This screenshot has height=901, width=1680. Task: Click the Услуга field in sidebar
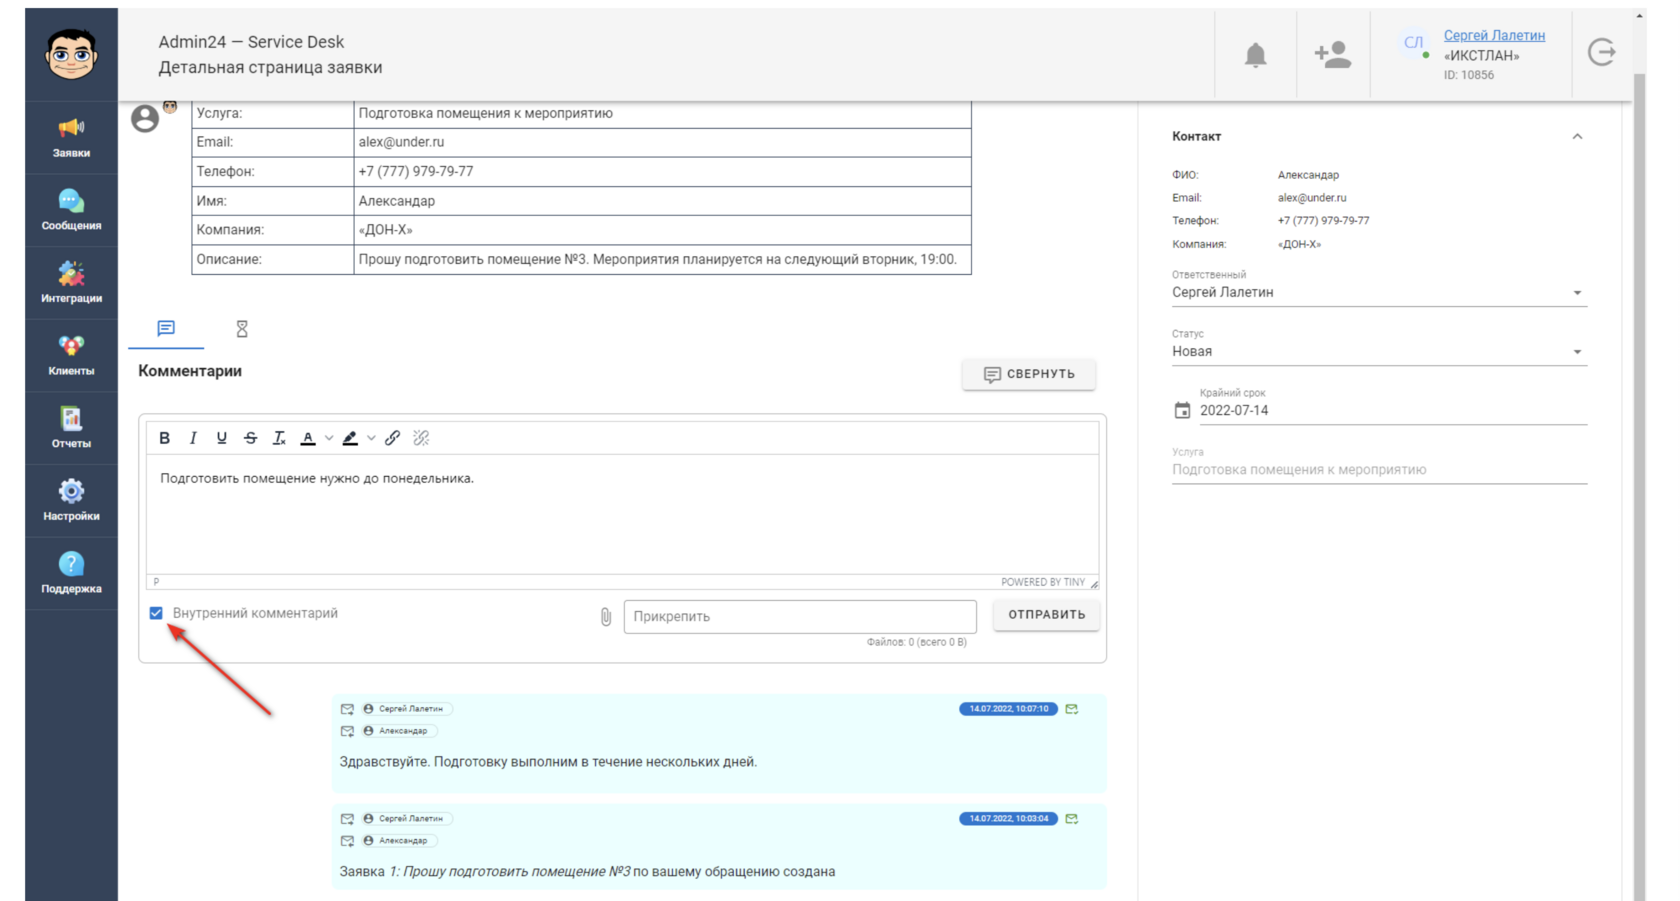pyautogui.click(x=1379, y=469)
